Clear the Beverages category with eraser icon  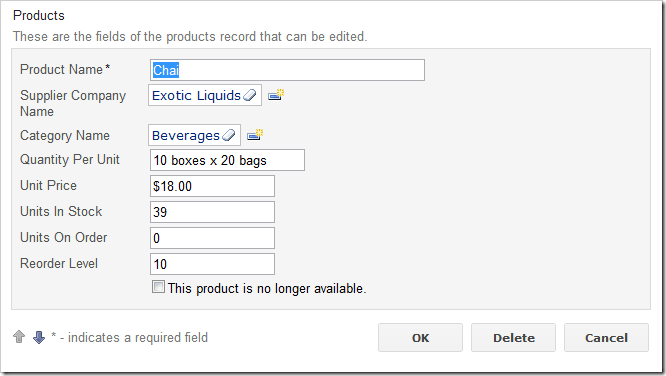[x=229, y=135]
